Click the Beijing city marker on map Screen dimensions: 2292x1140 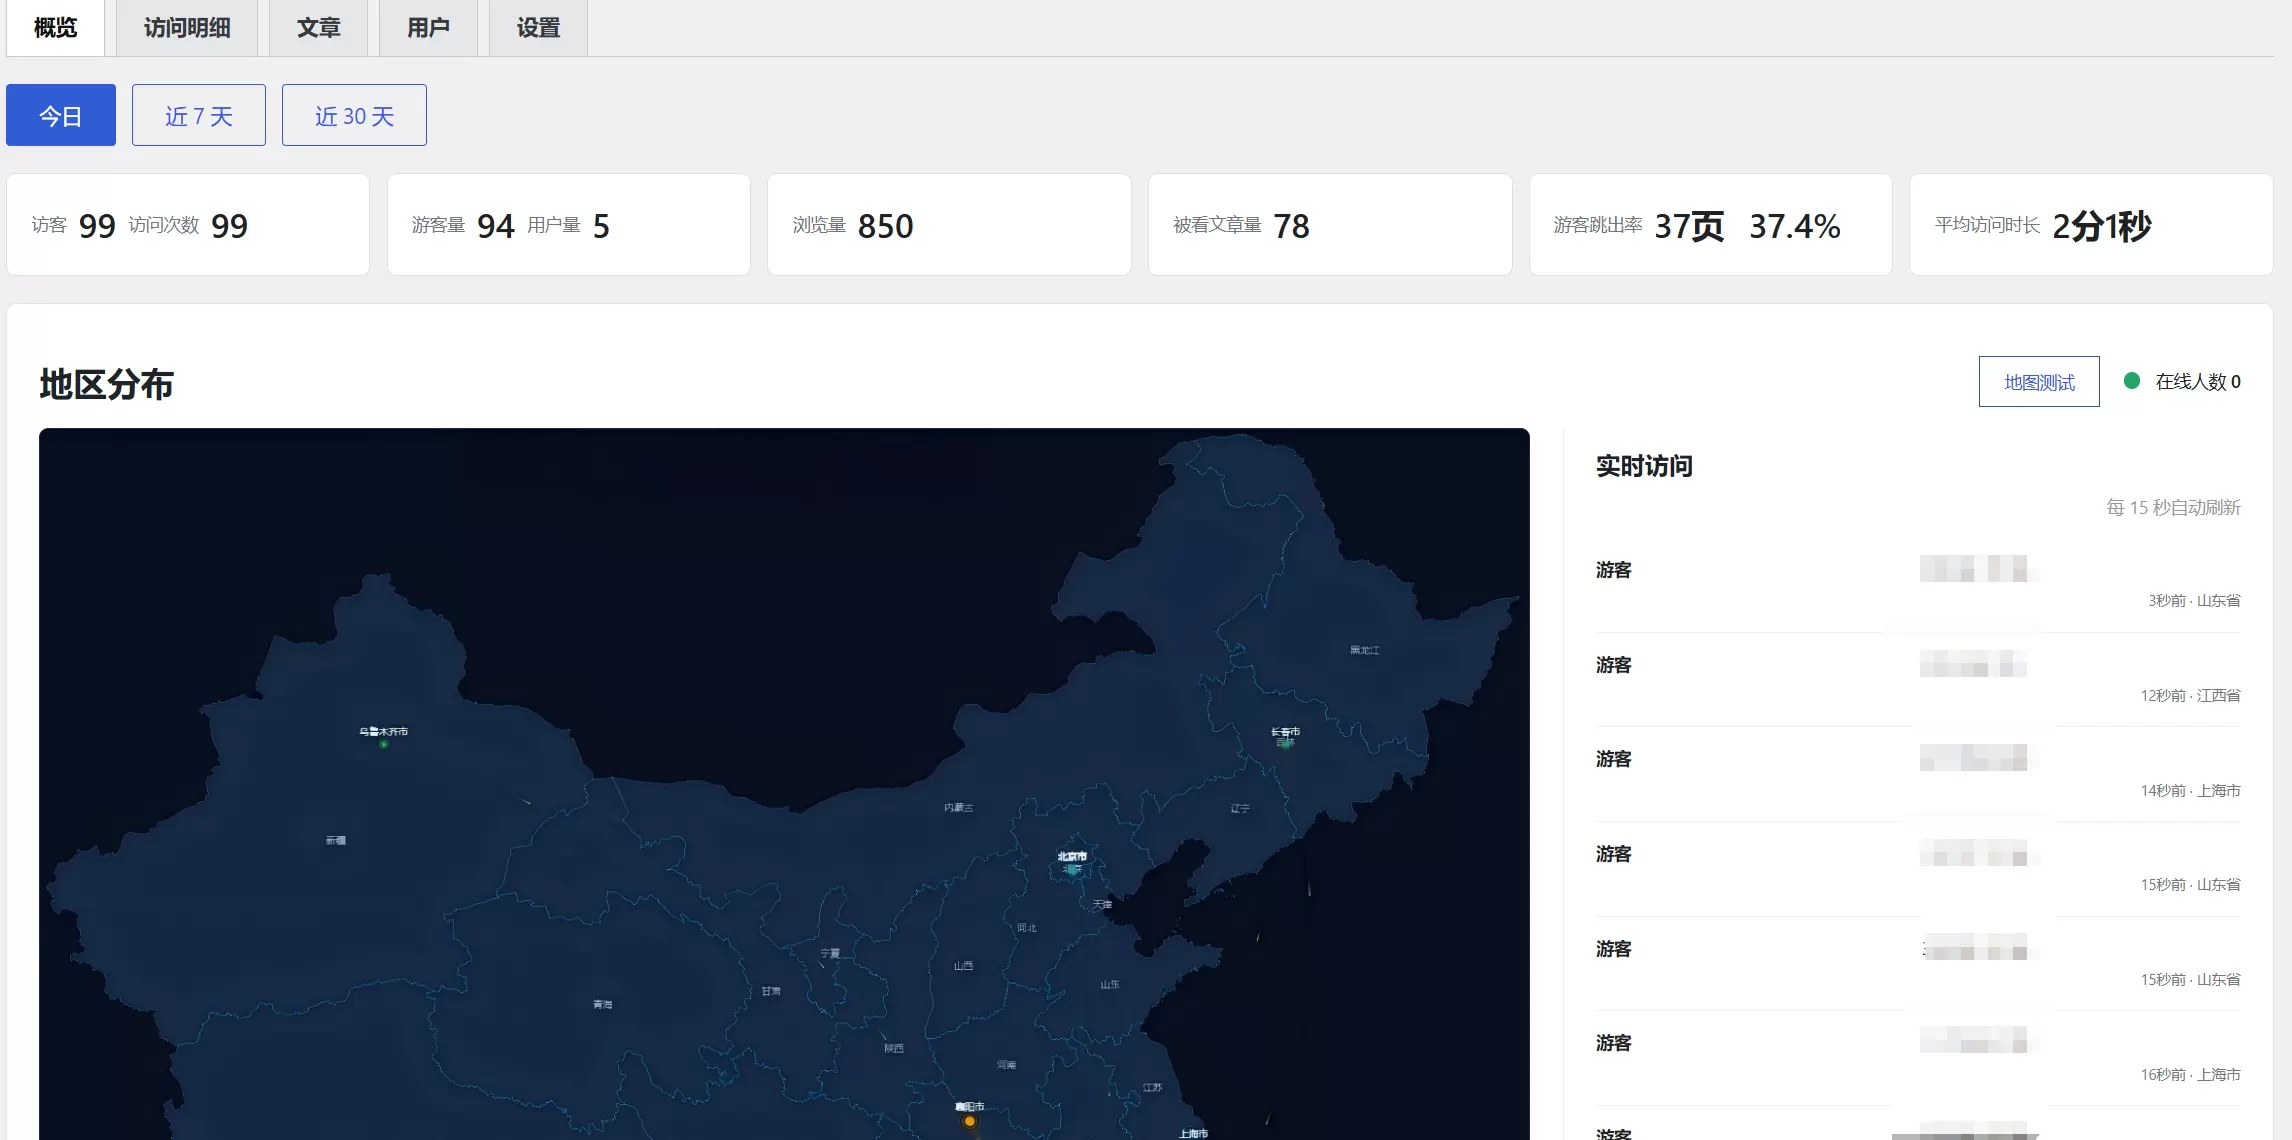tap(1073, 869)
